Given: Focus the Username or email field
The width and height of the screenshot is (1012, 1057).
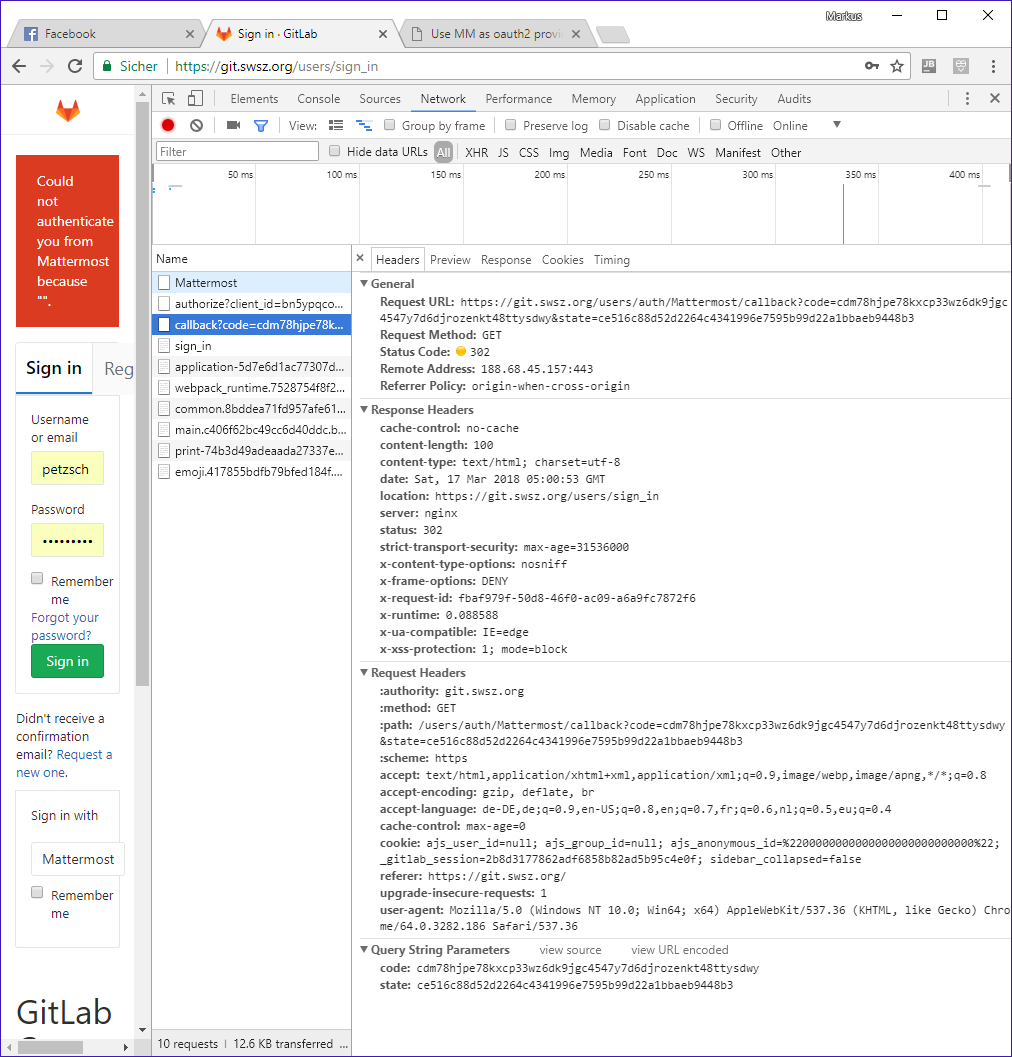Looking at the screenshot, I should (67, 469).
